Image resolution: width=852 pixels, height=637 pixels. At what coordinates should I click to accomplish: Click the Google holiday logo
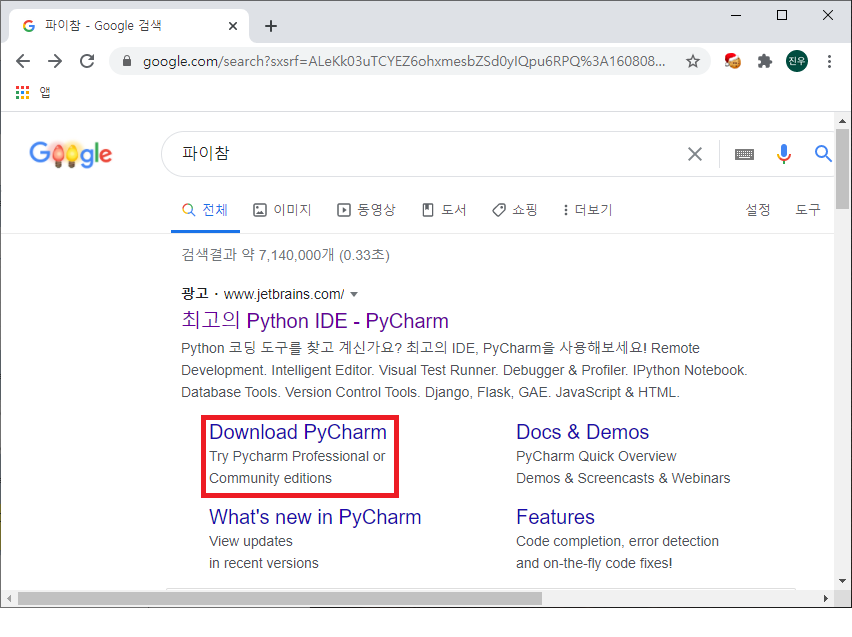[x=71, y=154]
